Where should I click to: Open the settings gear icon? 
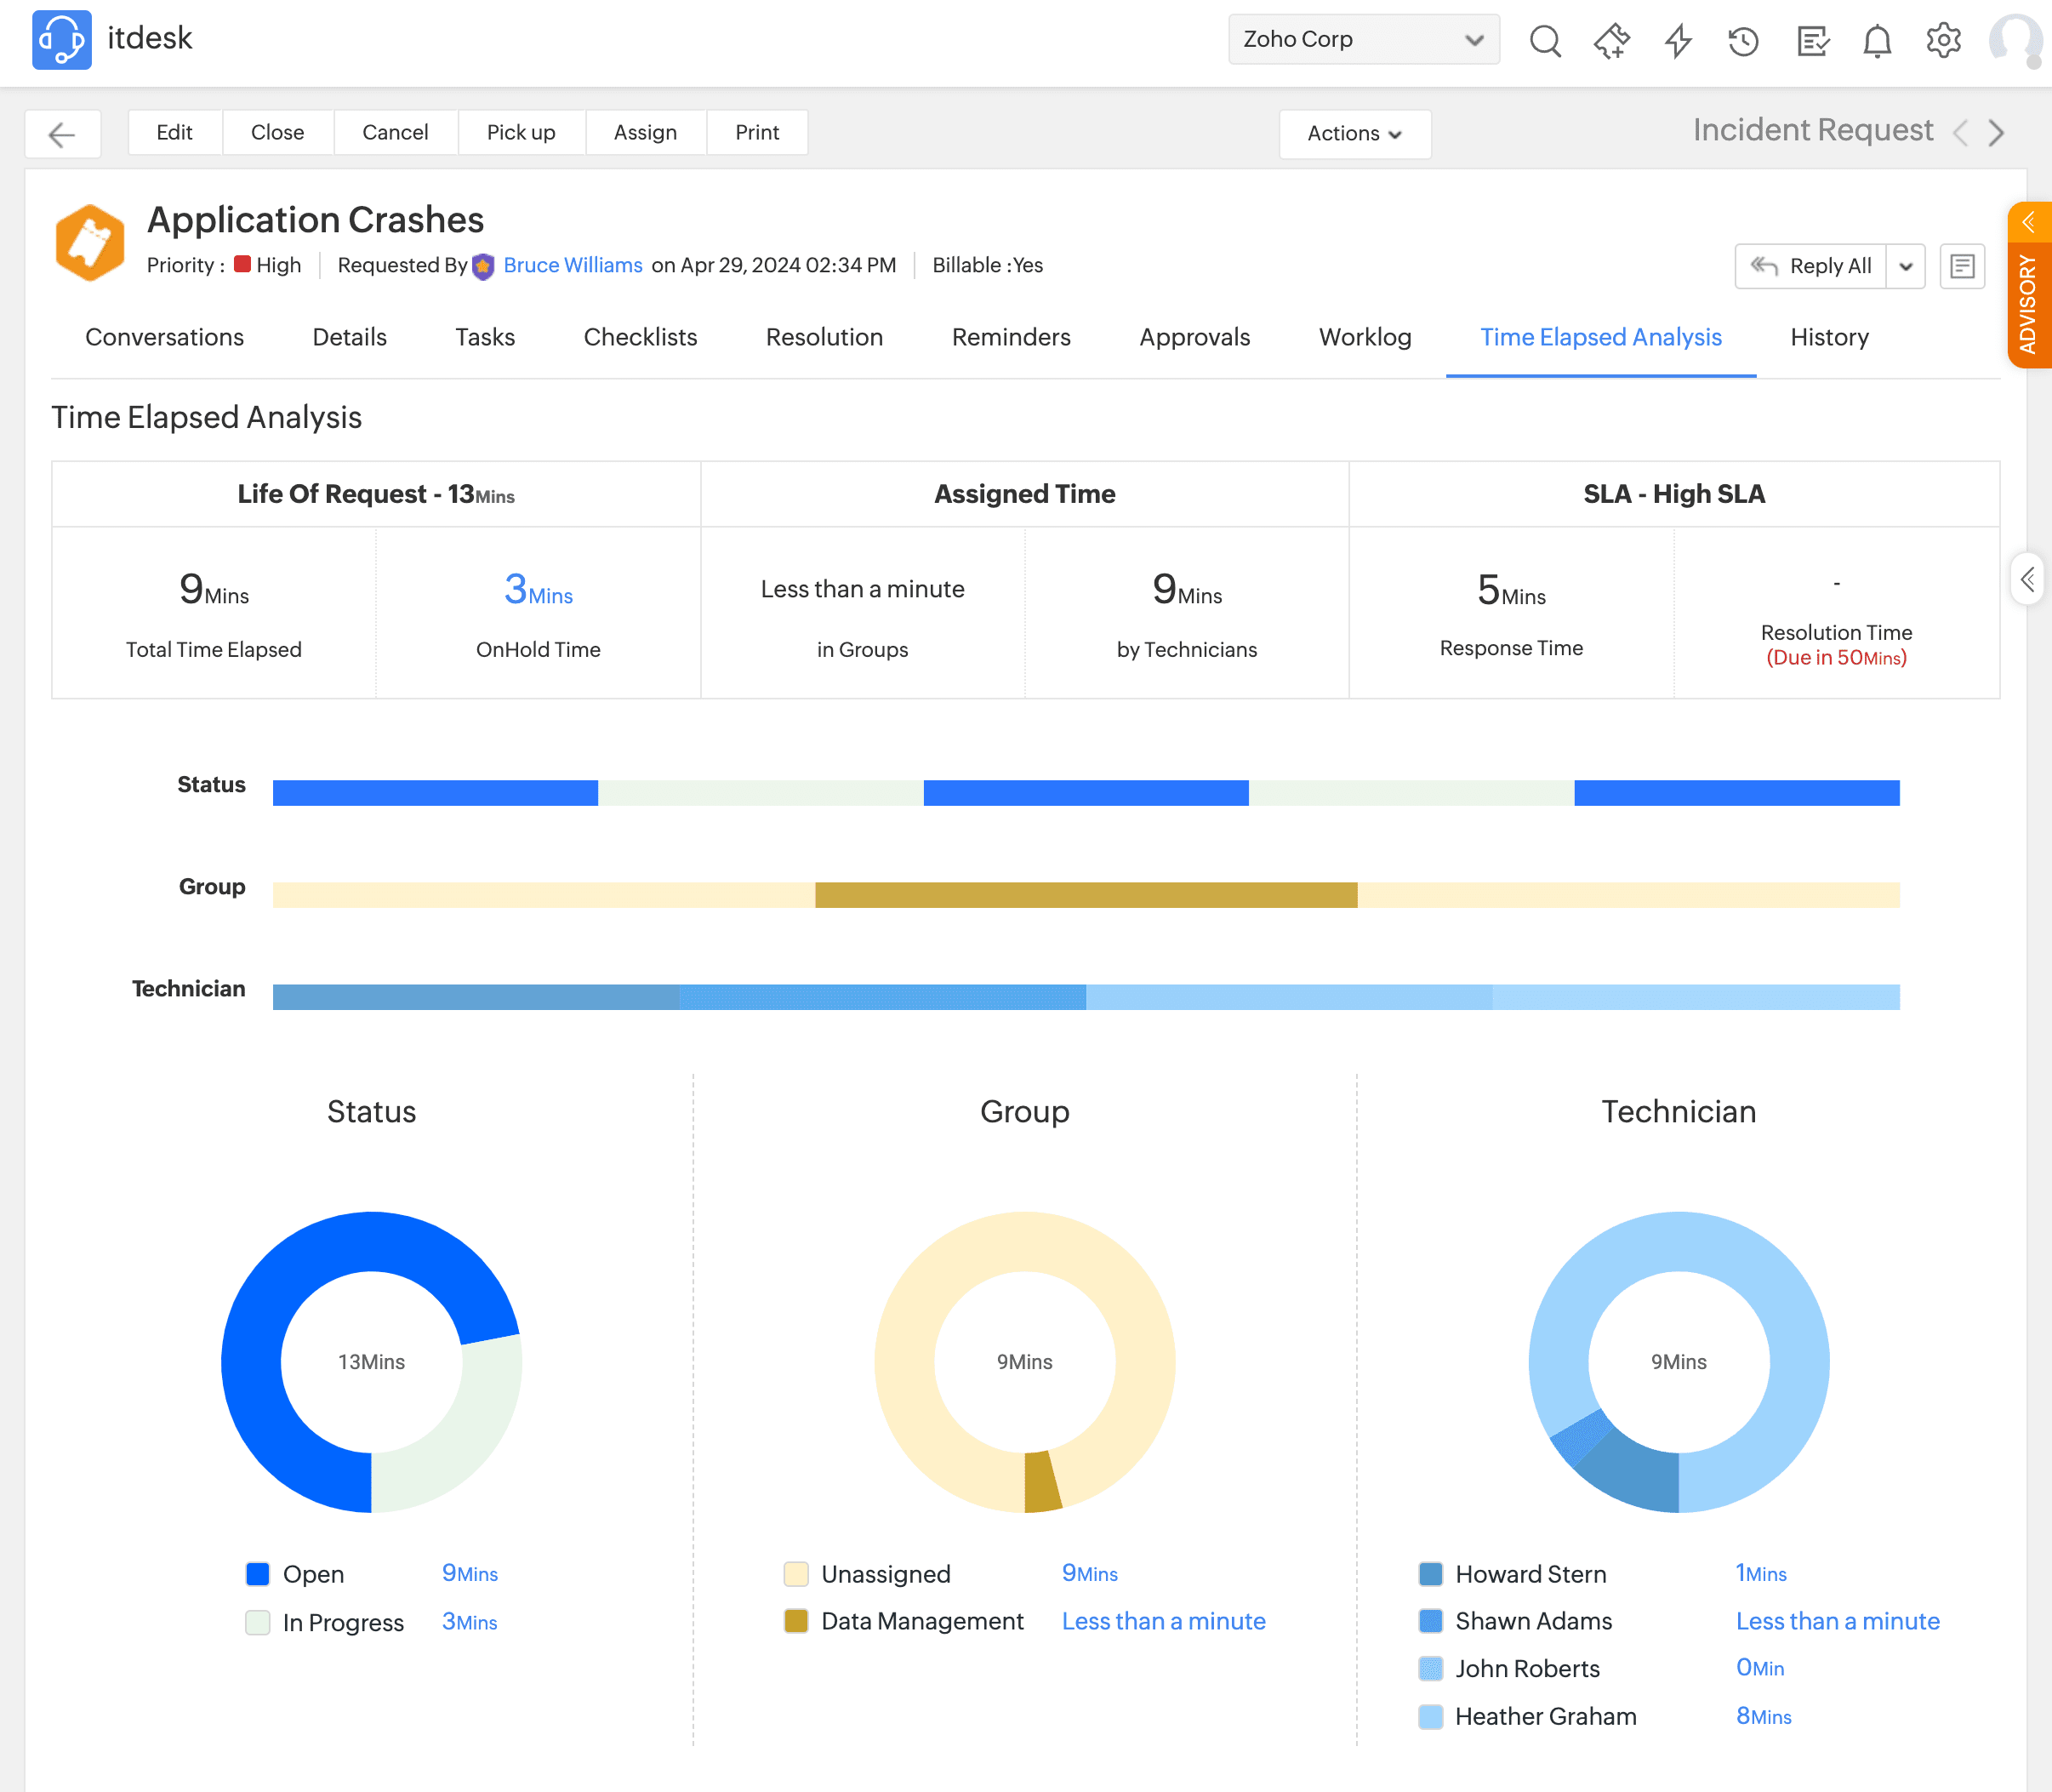coord(1943,41)
